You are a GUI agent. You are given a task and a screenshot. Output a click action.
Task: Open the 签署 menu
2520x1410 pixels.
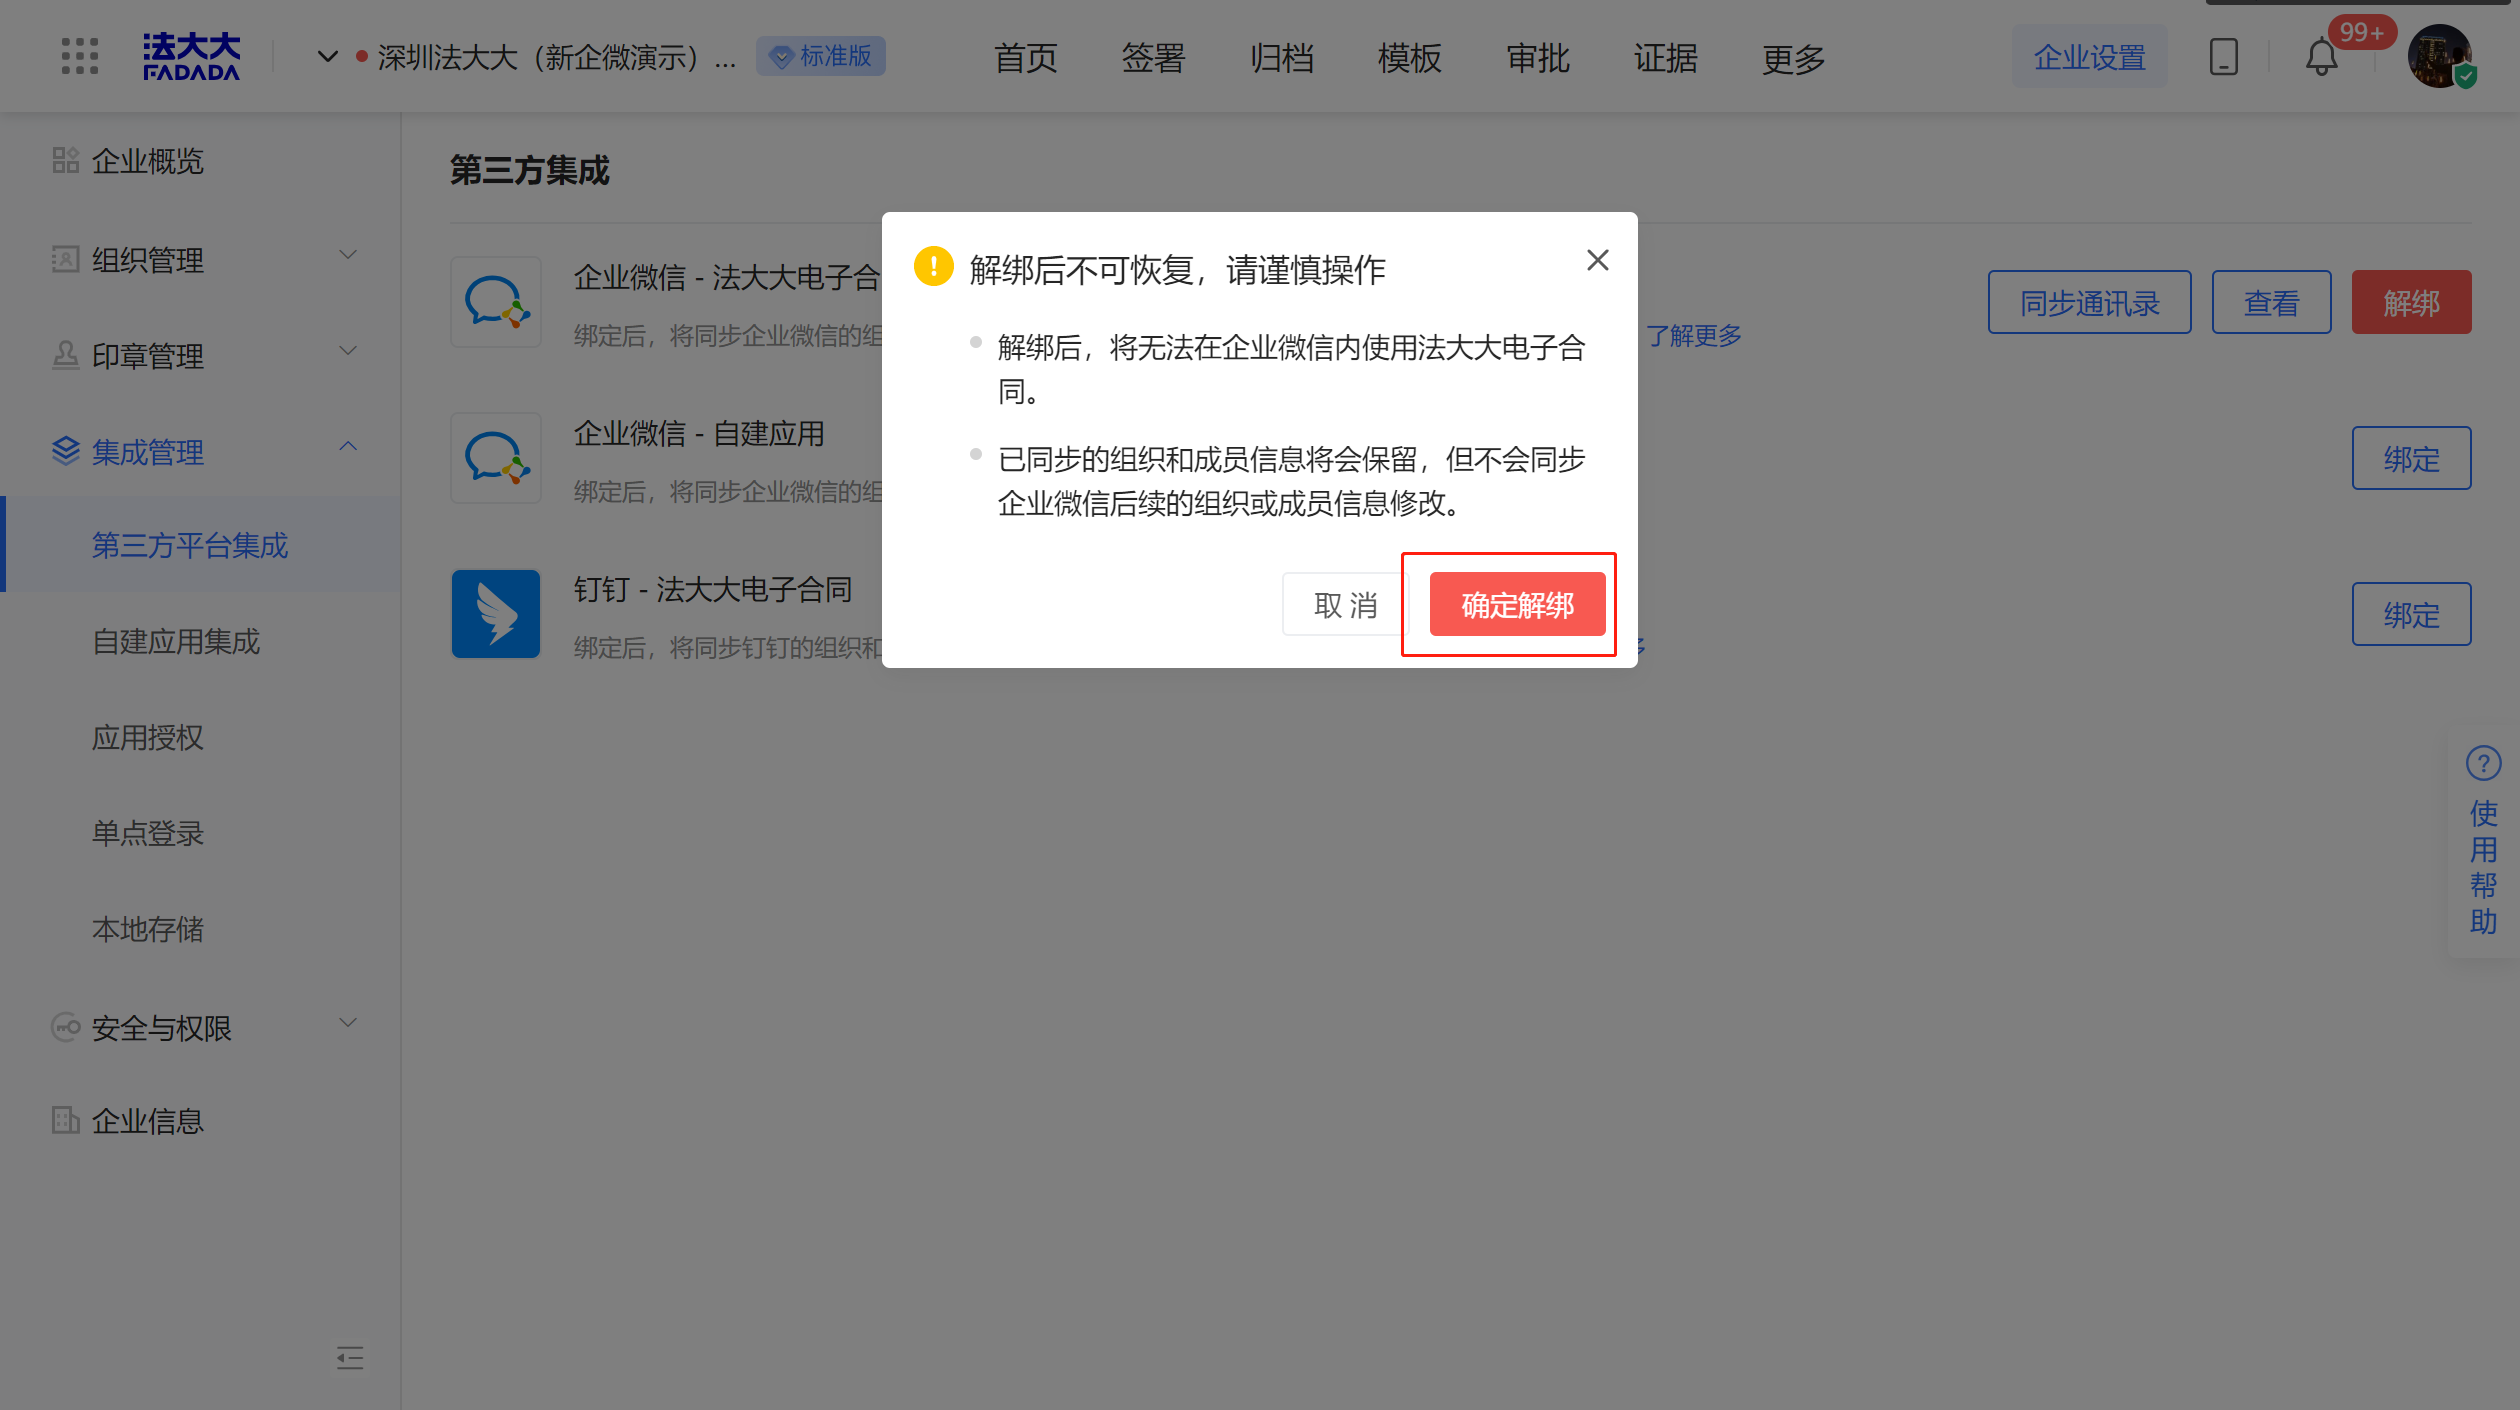click(1153, 58)
